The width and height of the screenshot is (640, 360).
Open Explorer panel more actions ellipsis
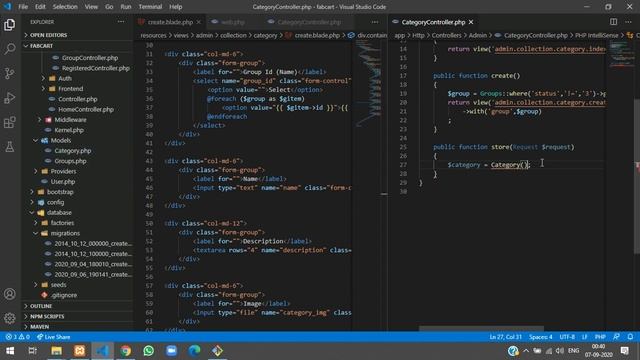click(121, 22)
